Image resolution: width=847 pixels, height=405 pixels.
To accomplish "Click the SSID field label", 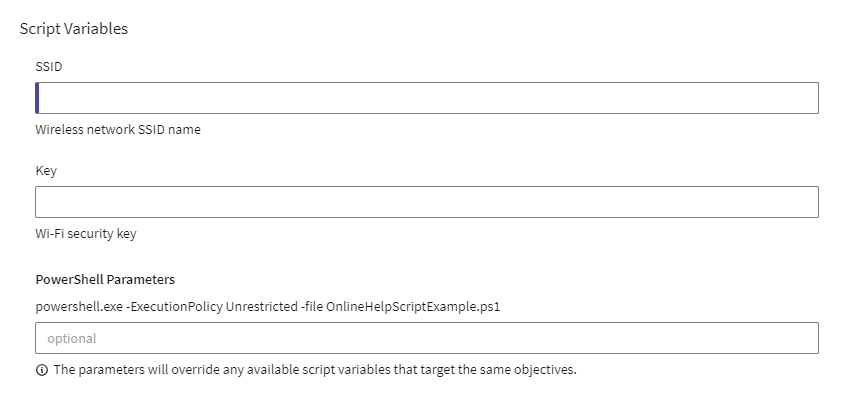I will point(49,66).
